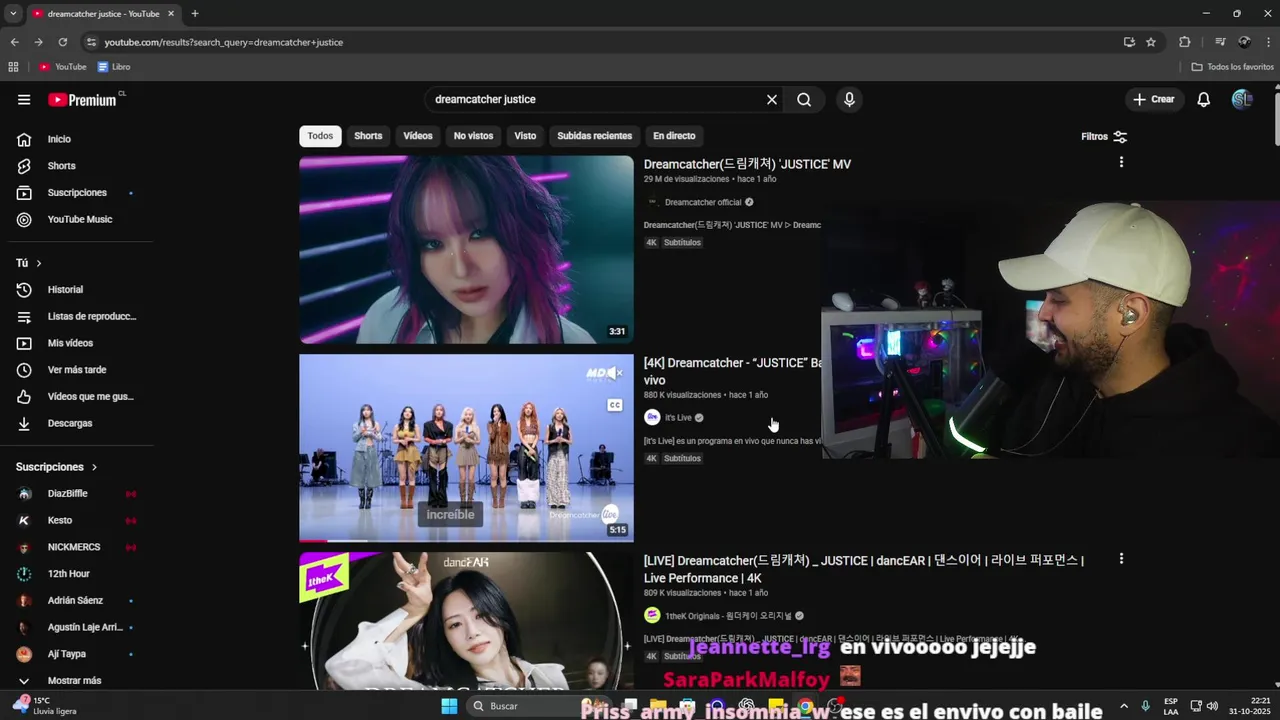Image resolution: width=1280 pixels, height=720 pixels.
Task: Select the Visto filter chip
Action: click(x=525, y=136)
